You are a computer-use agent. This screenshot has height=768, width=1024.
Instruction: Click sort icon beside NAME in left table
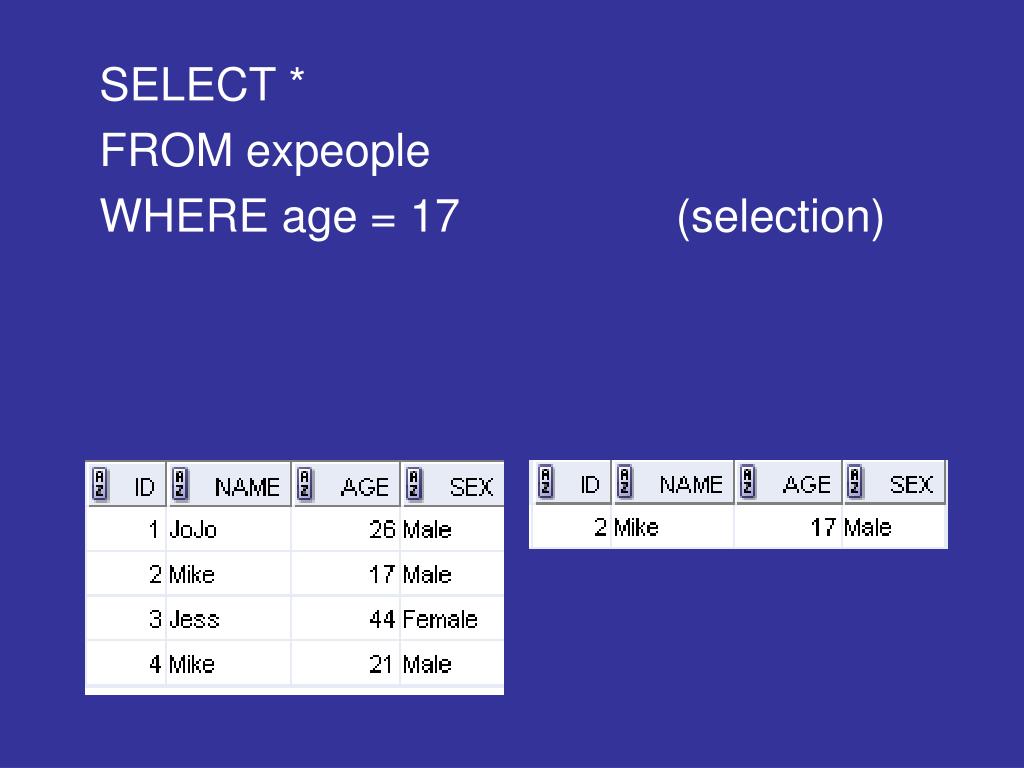point(180,485)
